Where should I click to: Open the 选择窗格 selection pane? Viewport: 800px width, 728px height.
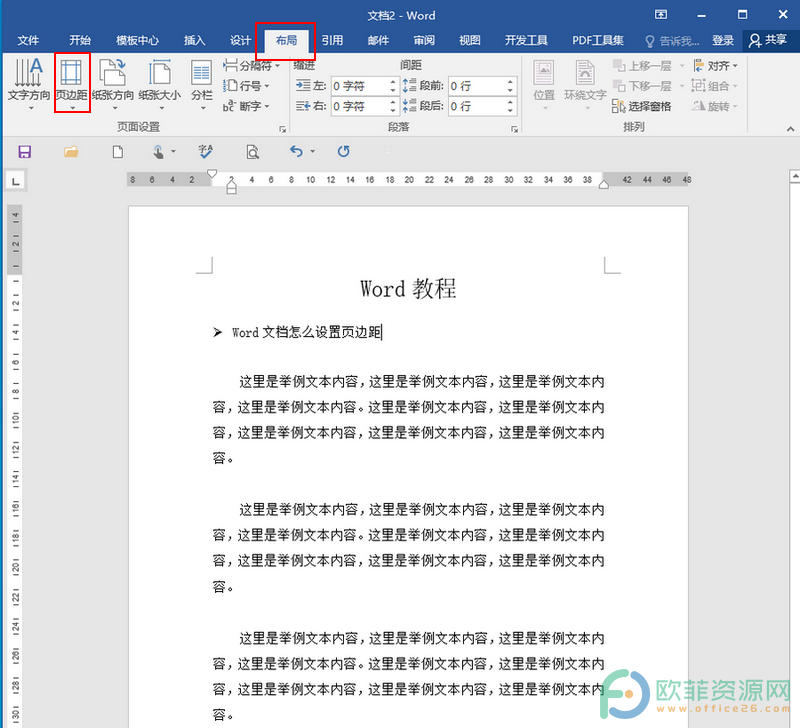point(642,106)
